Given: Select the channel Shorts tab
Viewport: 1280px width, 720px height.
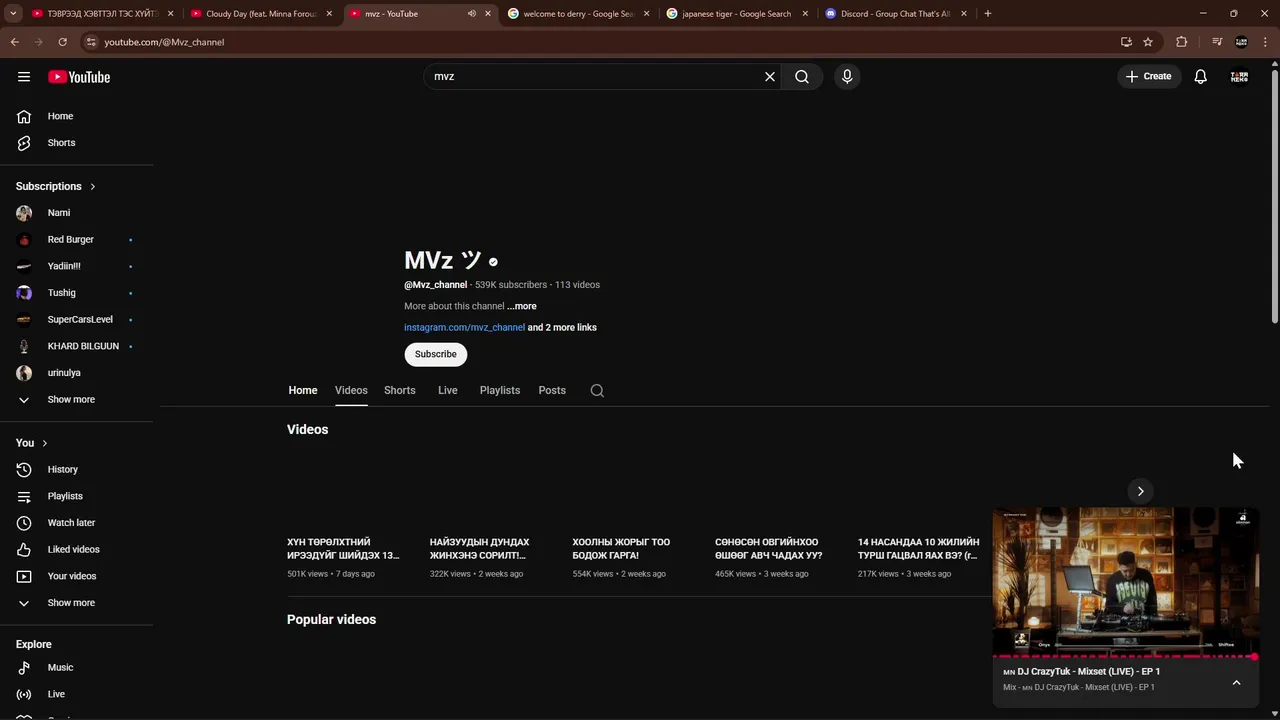Looking at the screenshot, I should (400, 390).
